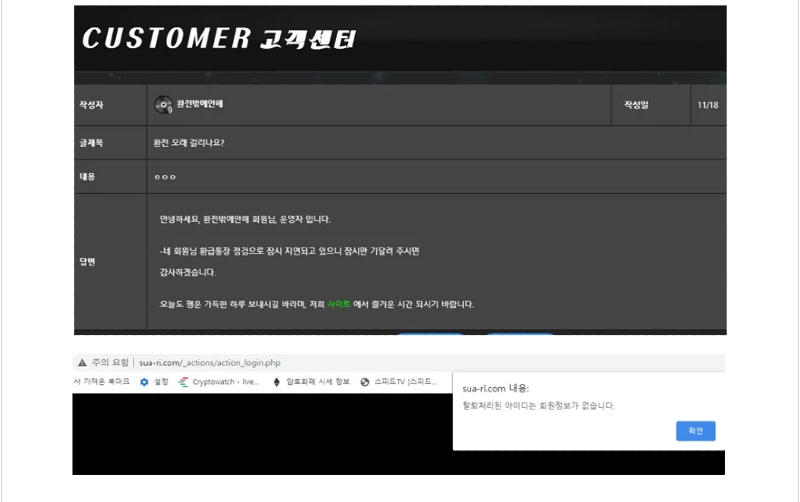Open the 암호화폐 시세 정보 bookmark

click(312, 381)
